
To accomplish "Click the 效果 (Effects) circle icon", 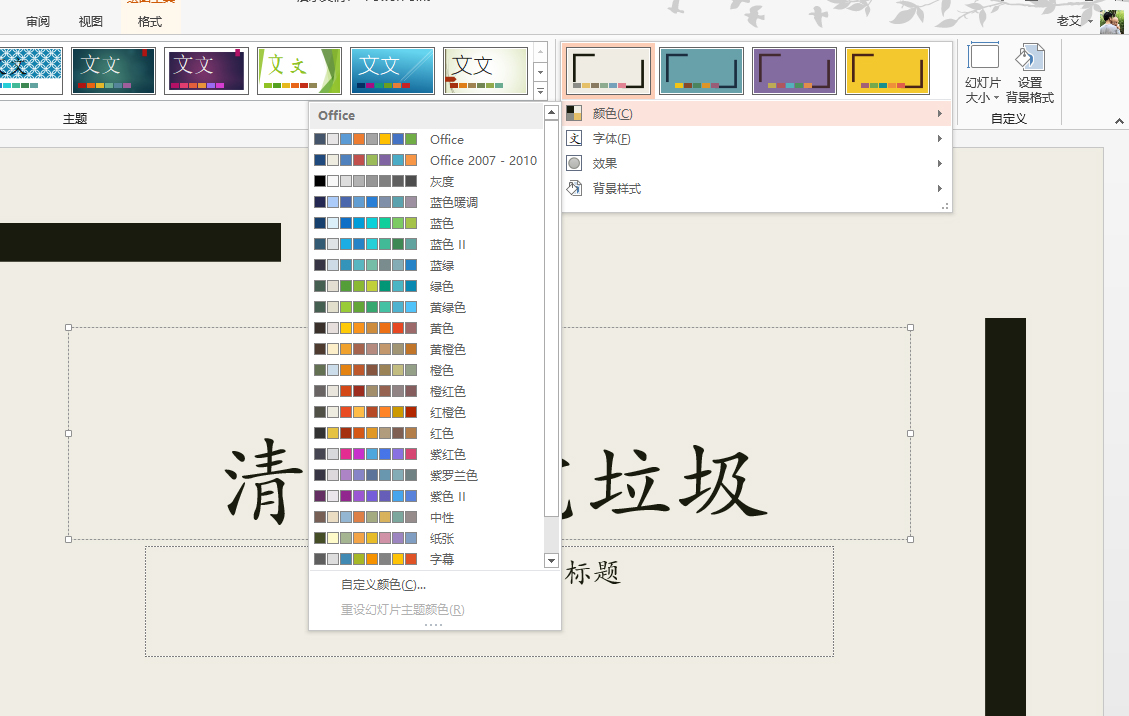I will coord(573,163).
